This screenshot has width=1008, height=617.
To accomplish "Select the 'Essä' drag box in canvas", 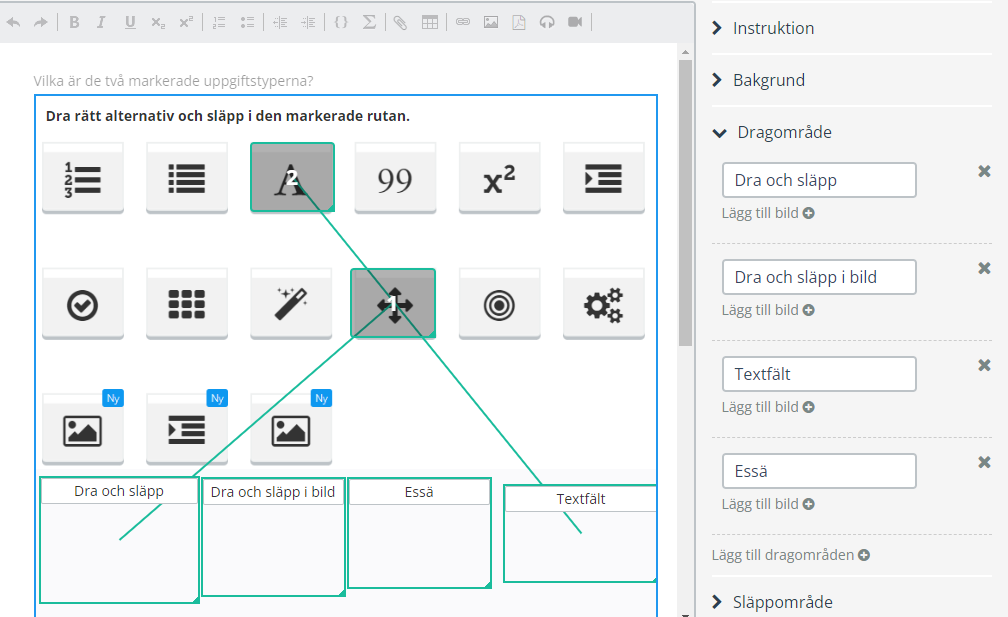I will point(419,533).
